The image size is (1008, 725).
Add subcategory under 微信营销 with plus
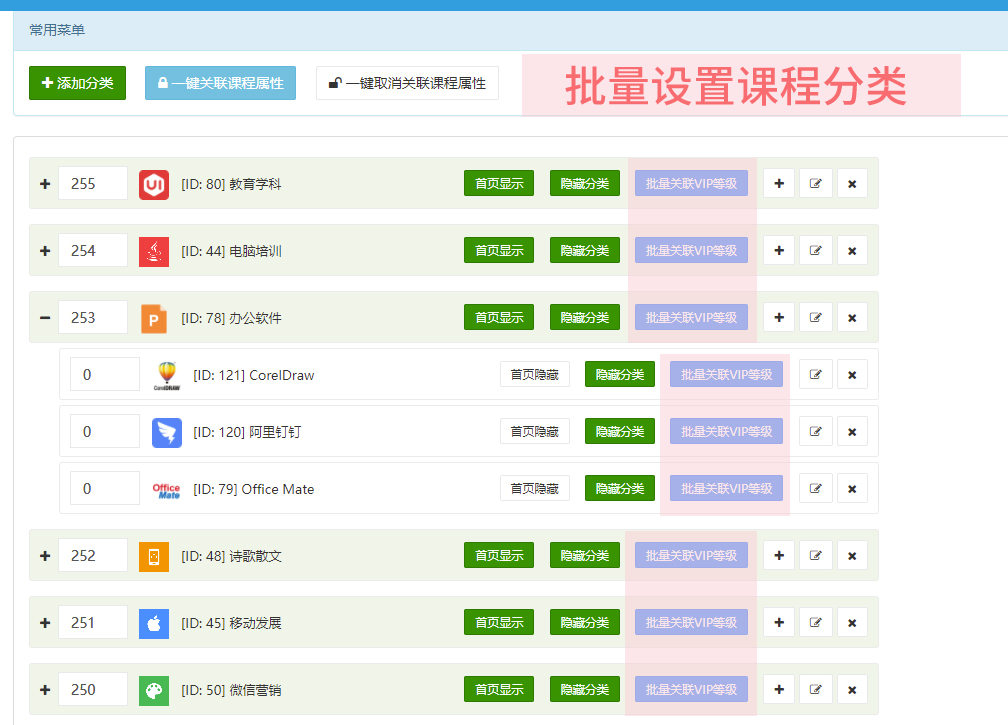(779, 689)
